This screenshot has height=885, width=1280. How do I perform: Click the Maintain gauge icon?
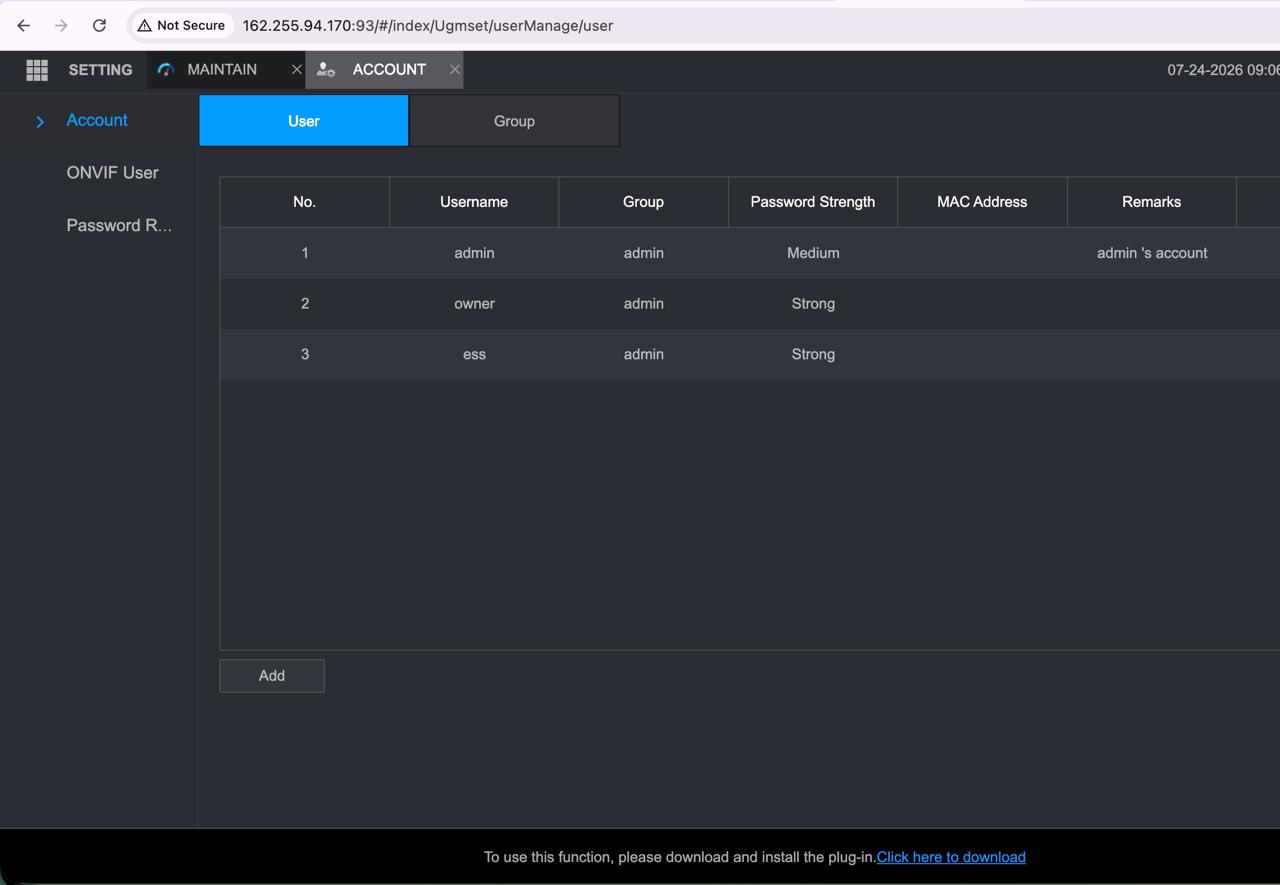(x=166, y=69)
